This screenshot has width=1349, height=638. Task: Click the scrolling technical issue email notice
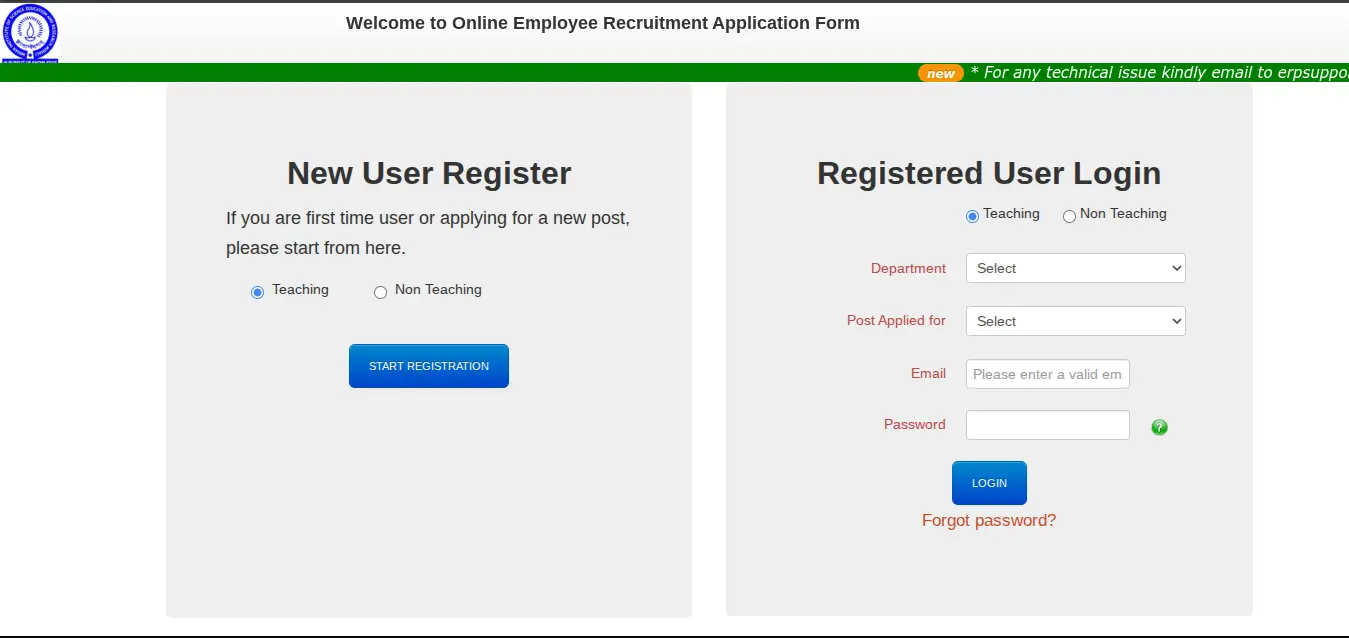pyautogui.click(x=1159, y=72)
